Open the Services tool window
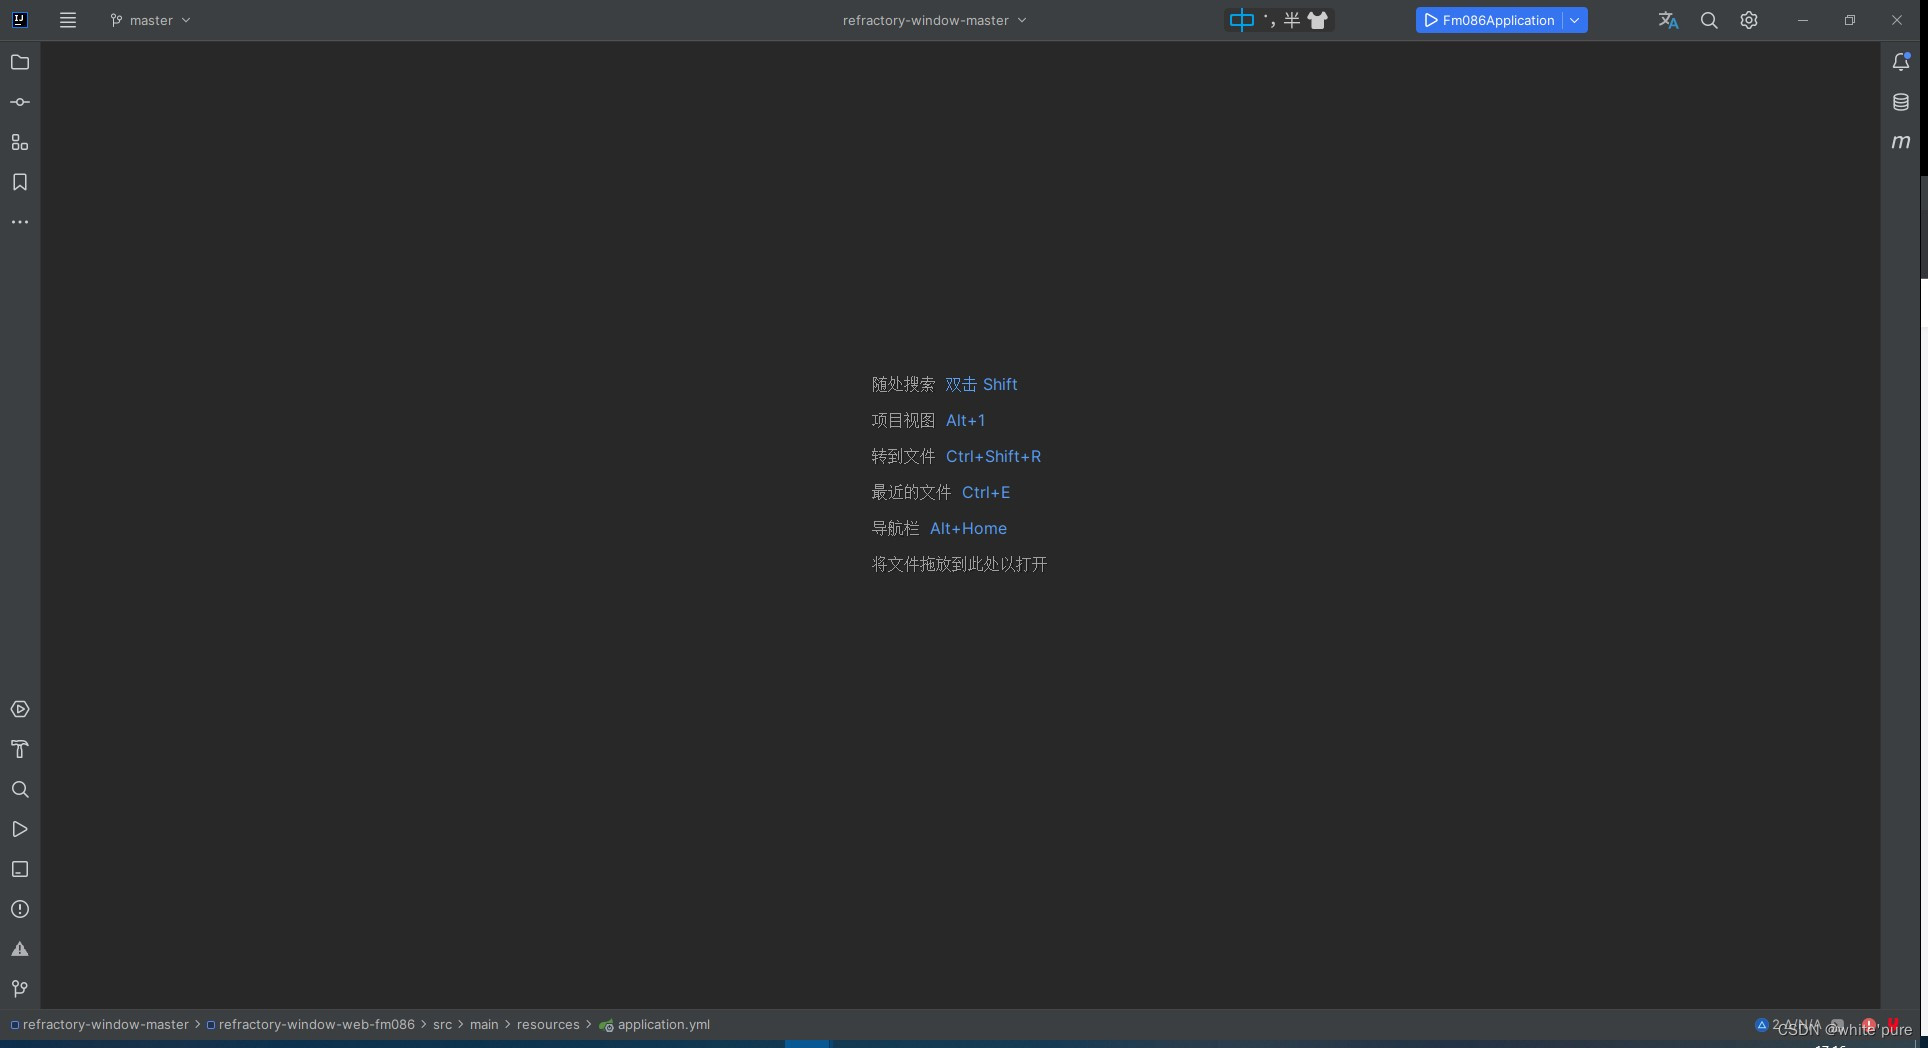This screenshot has height=1048, width=1928. (20, 709)
